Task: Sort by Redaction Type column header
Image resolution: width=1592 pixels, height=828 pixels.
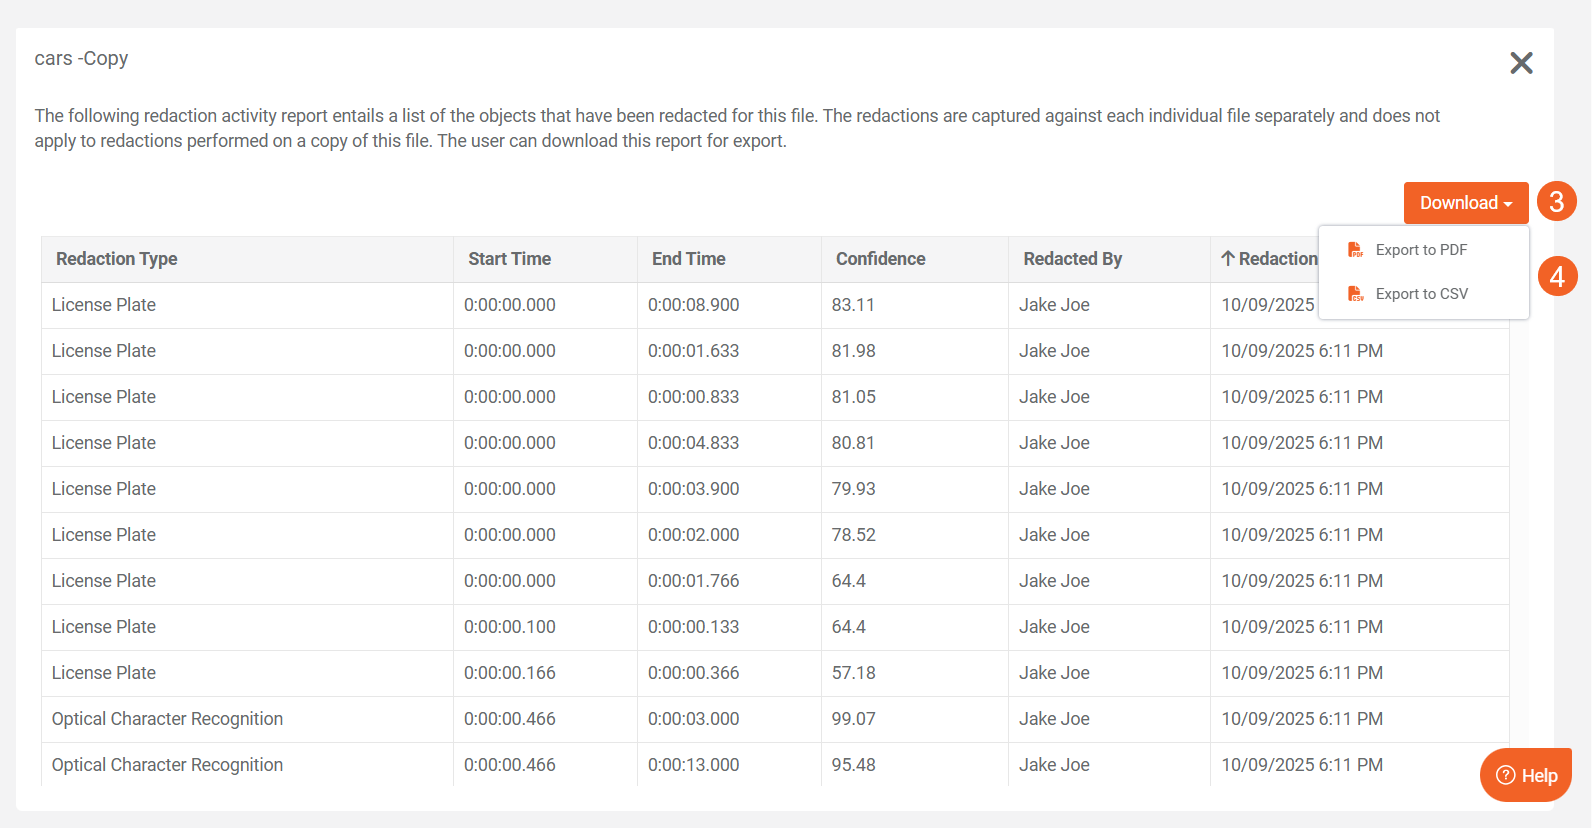Action: (x=117, y=259)
